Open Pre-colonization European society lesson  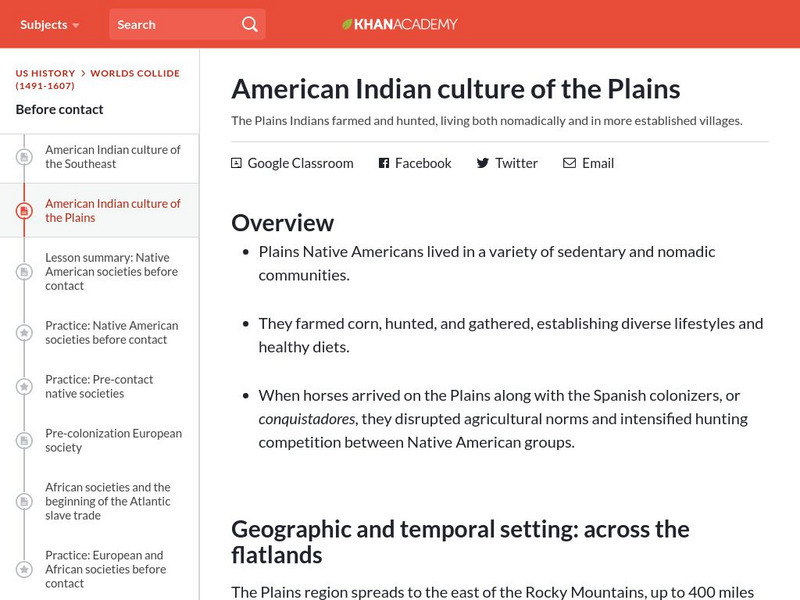tap(113, 441)
